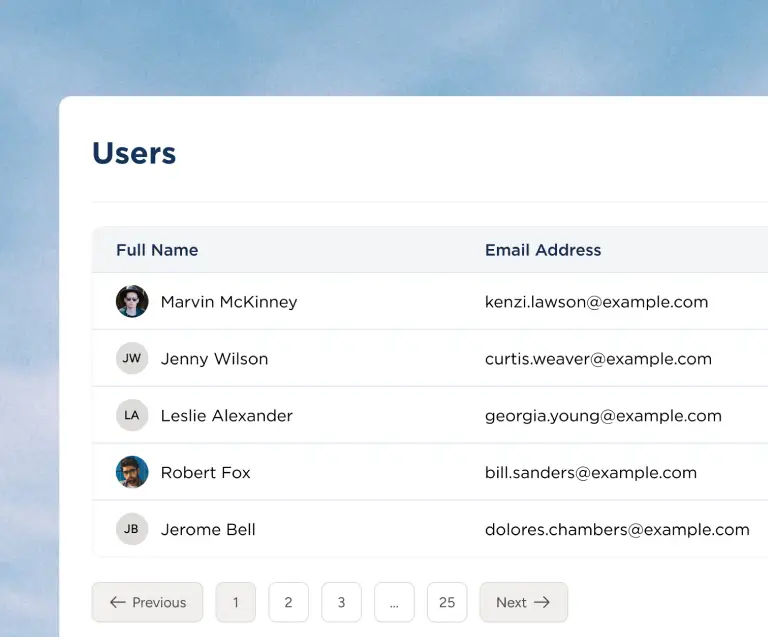This screenshot has width=768, height=637.
Task: Click Robert Fox's avatar photo
Action: coord(132,472)
